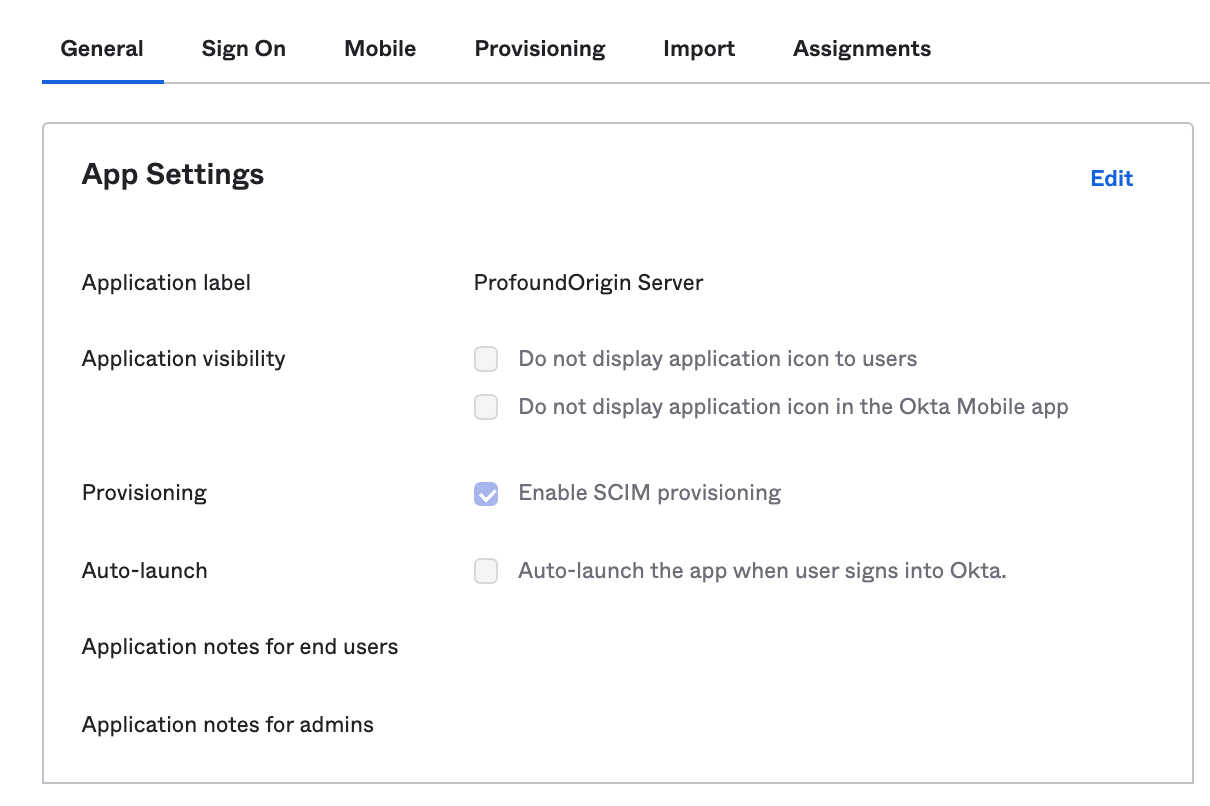View the Assignments tab
Image resolution: width=1210 pixels, height=806 pixels.
[862, 49]
